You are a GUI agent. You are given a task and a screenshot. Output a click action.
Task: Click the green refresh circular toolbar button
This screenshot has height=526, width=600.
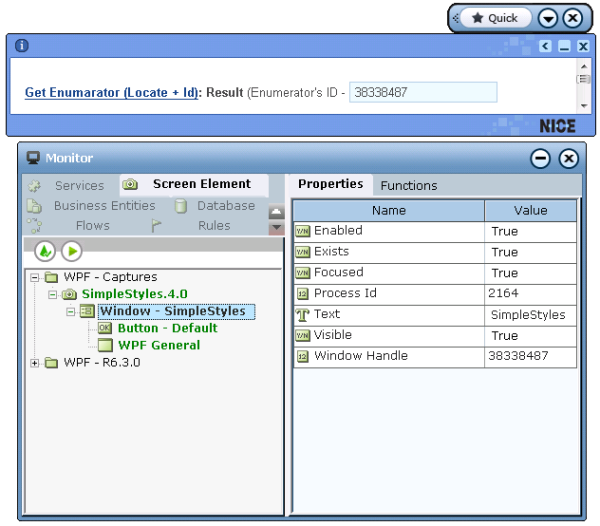(45, 251)
